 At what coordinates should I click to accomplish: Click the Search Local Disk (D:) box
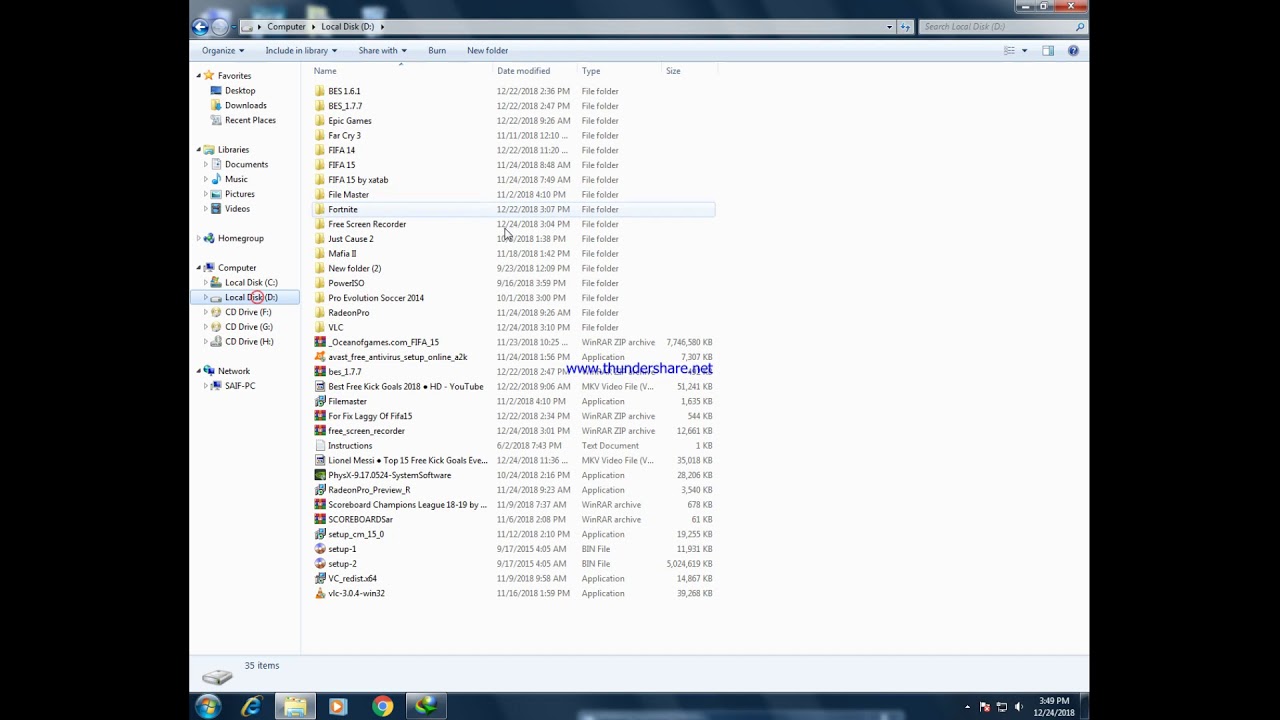point(1002,27)
